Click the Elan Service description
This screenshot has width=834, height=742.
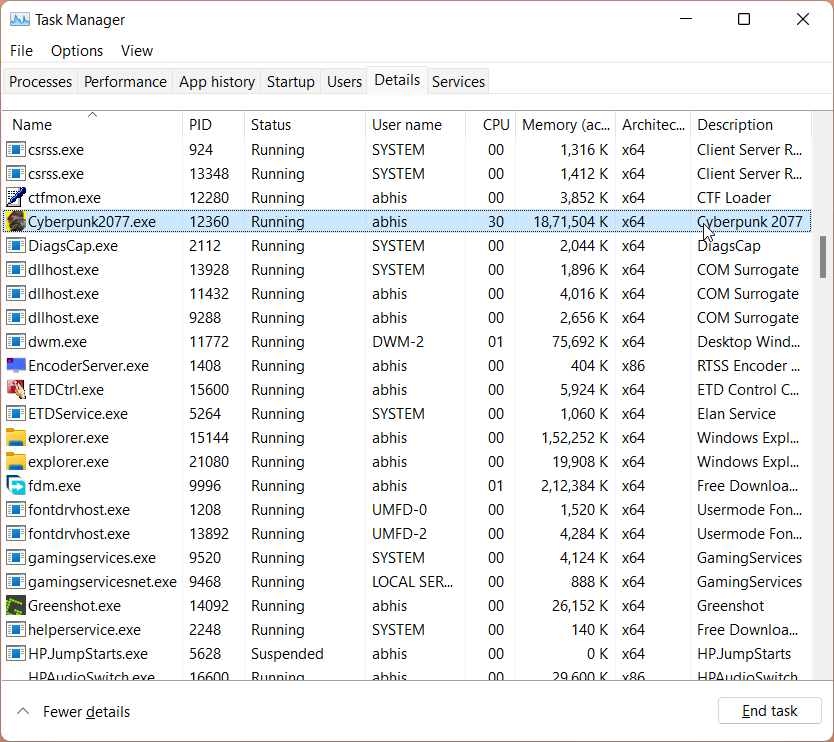point(736,414)
